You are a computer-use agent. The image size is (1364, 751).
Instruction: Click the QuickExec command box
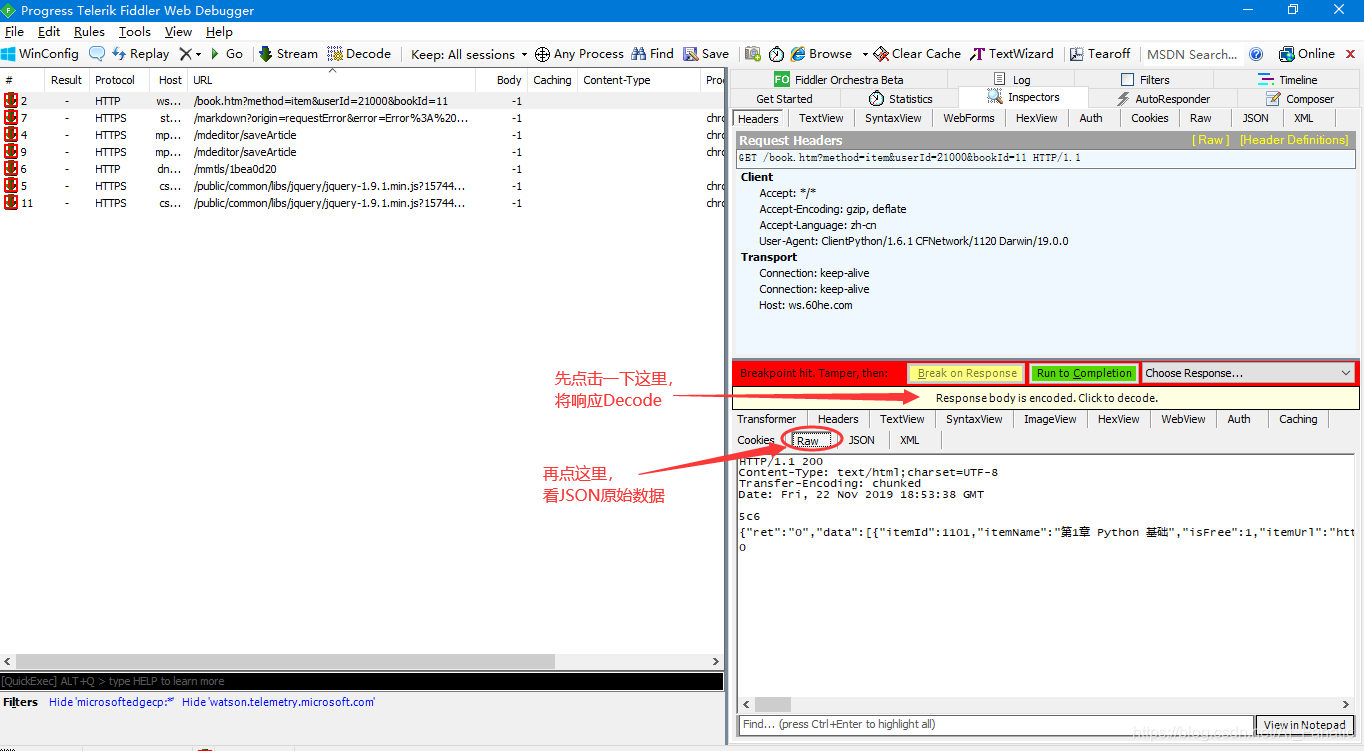coord(361,681)
